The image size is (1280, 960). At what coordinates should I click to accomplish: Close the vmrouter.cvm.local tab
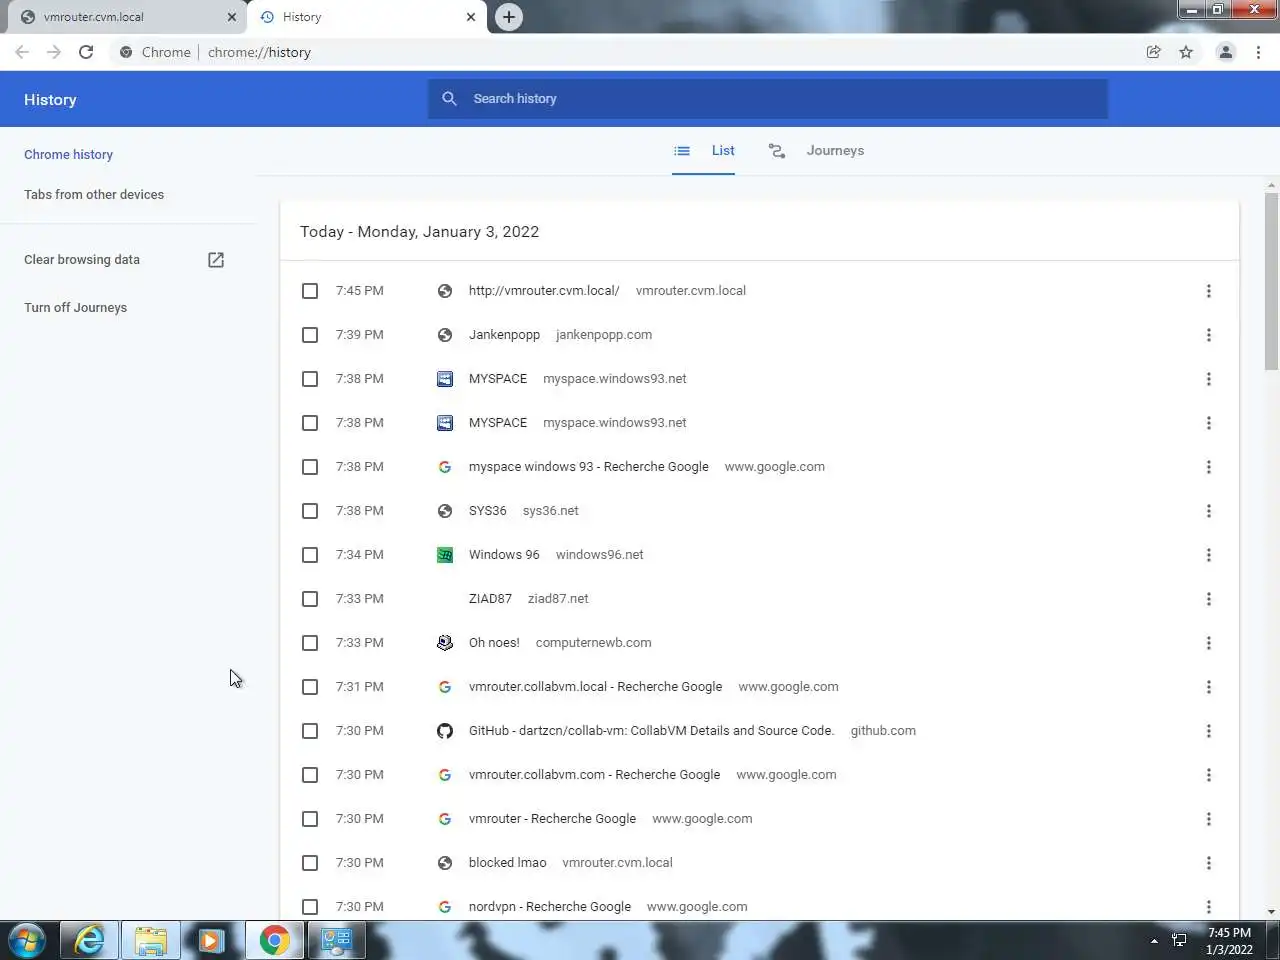tap(232, 17)
